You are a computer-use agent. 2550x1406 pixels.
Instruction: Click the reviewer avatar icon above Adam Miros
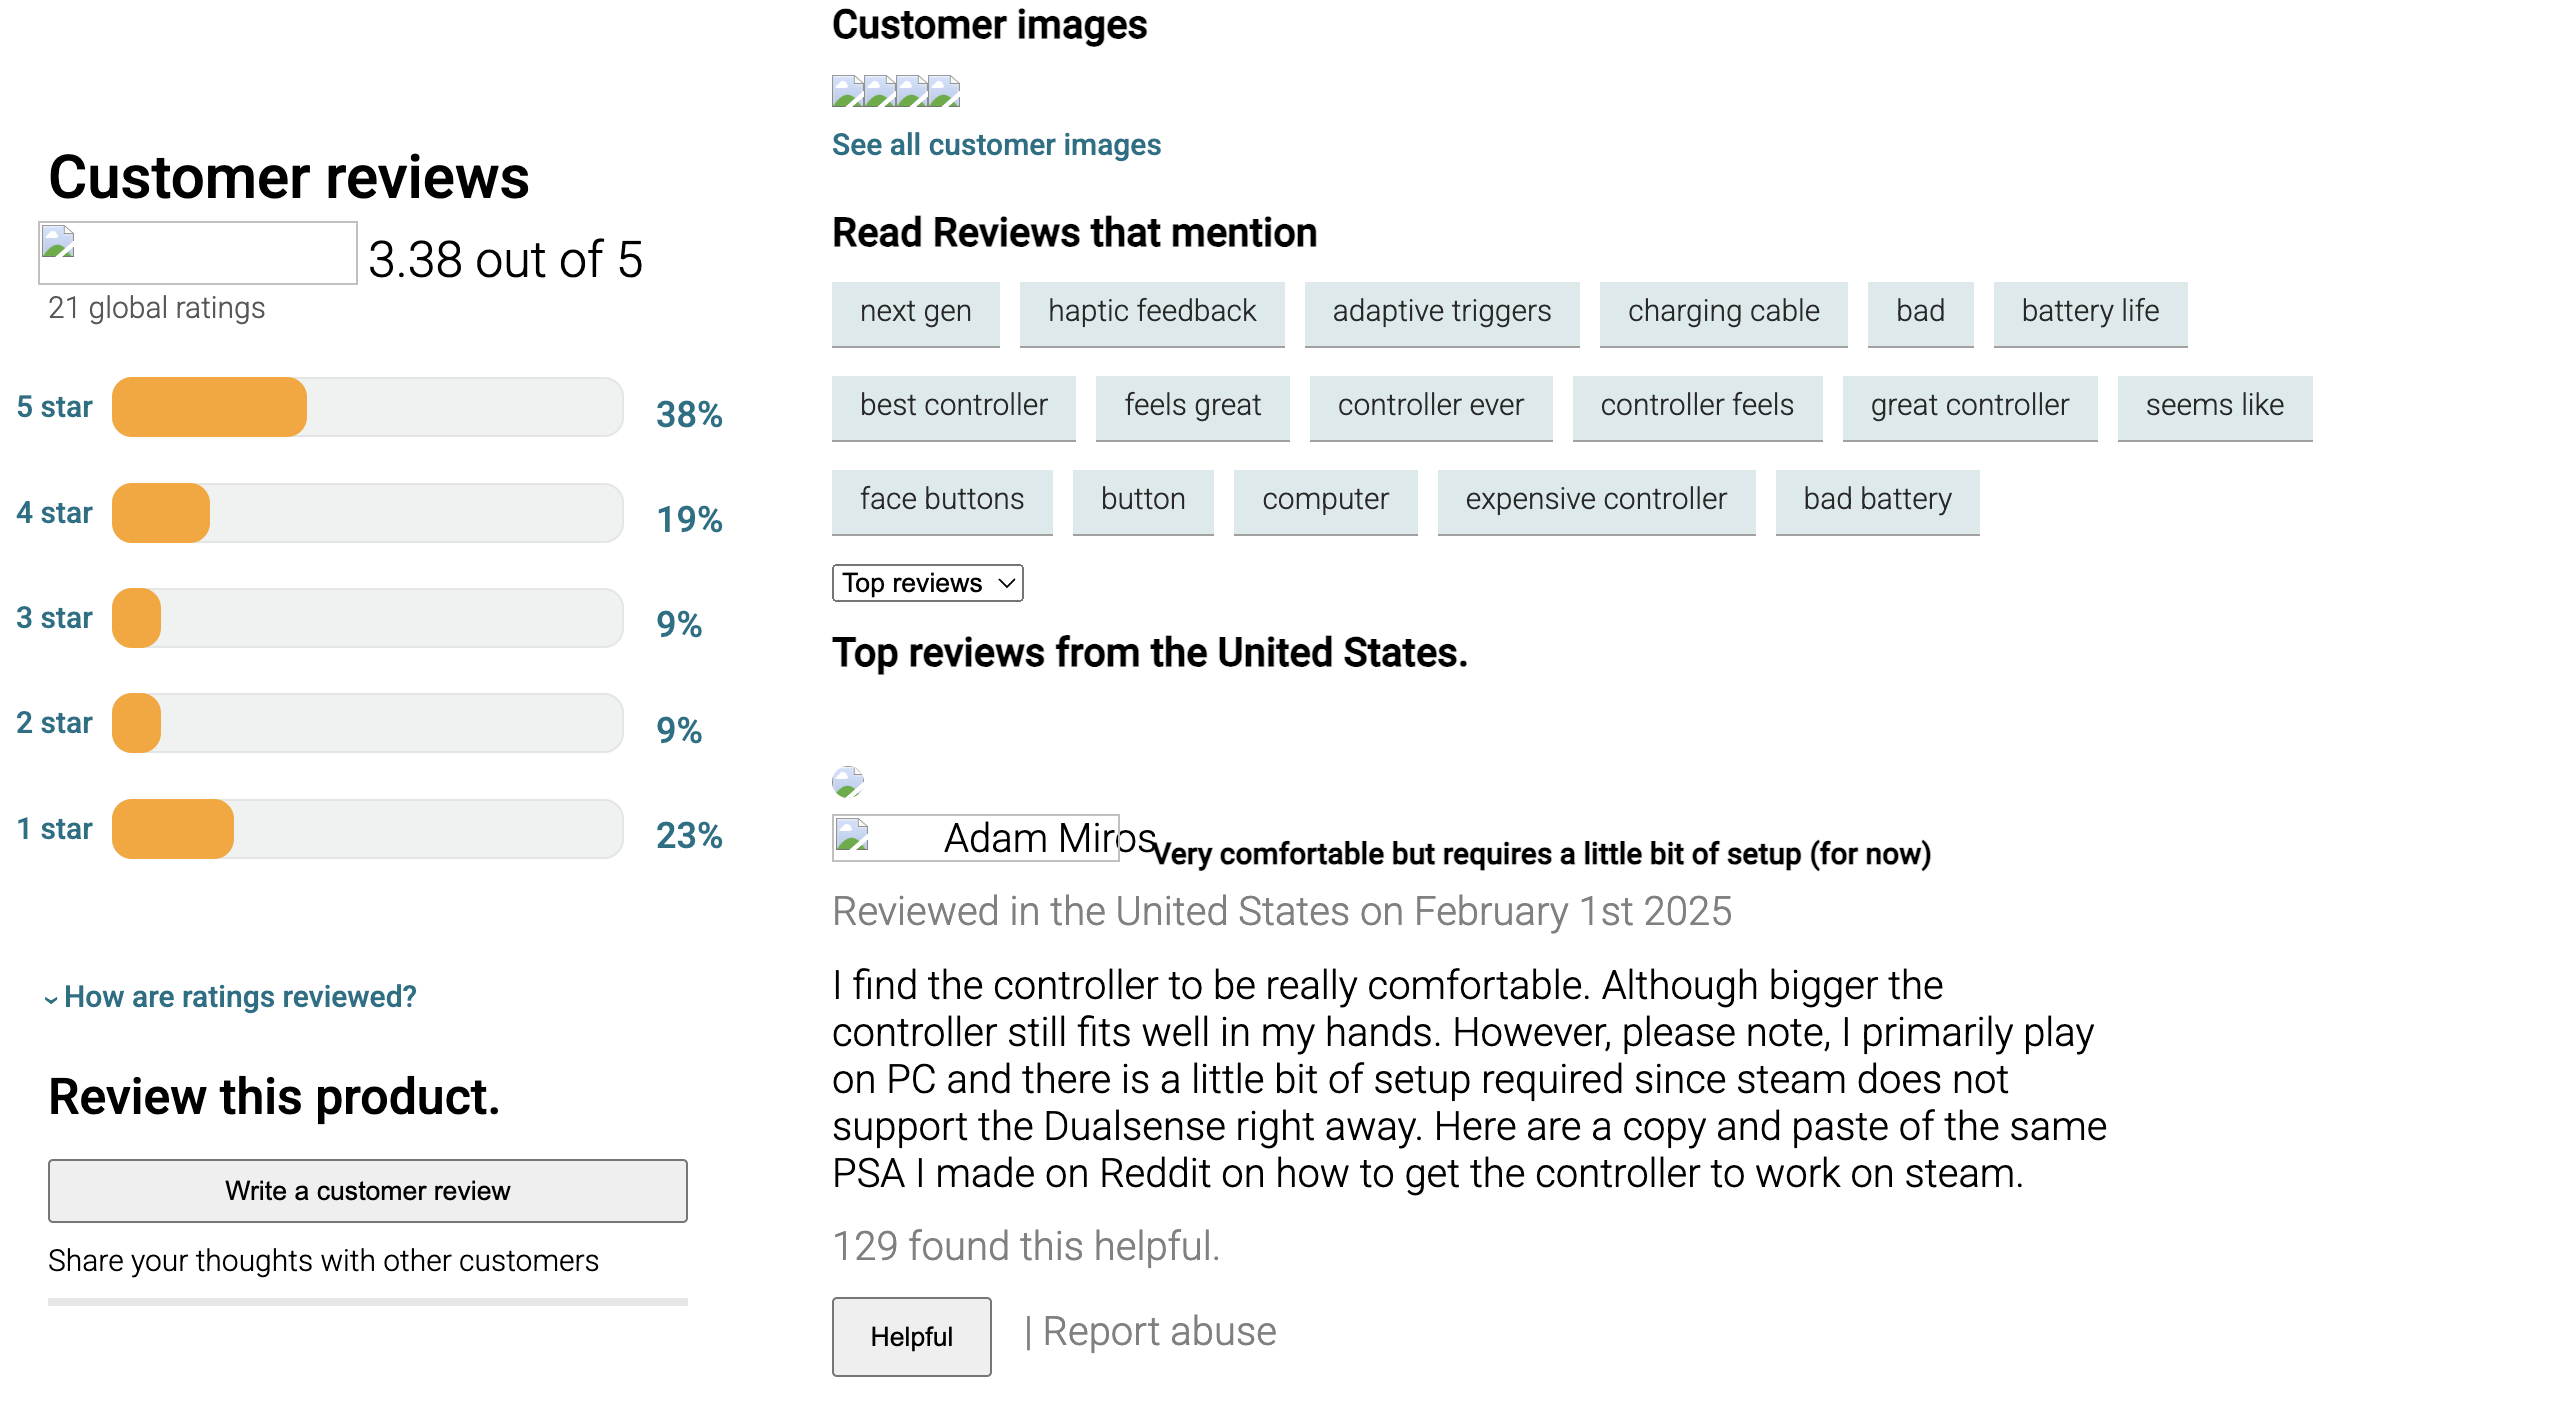(848, 782)
